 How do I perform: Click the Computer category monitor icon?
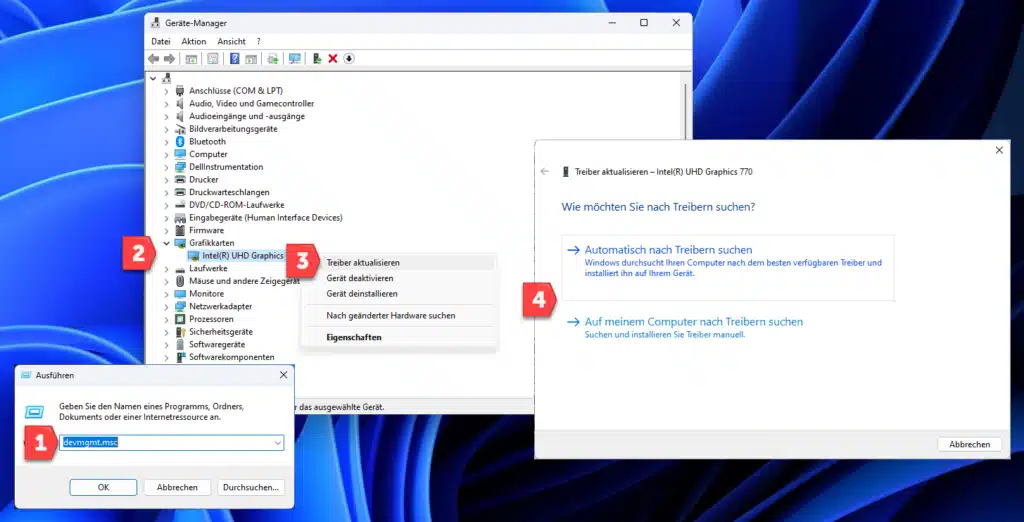point(180,154)
